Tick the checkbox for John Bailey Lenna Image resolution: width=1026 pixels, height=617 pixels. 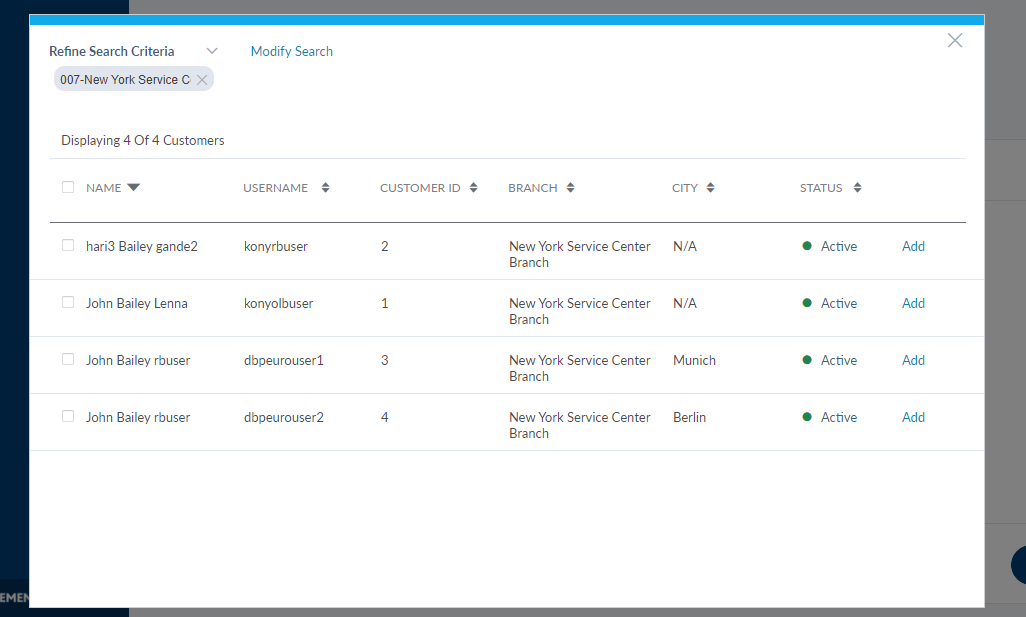click(x=68, y=302)
